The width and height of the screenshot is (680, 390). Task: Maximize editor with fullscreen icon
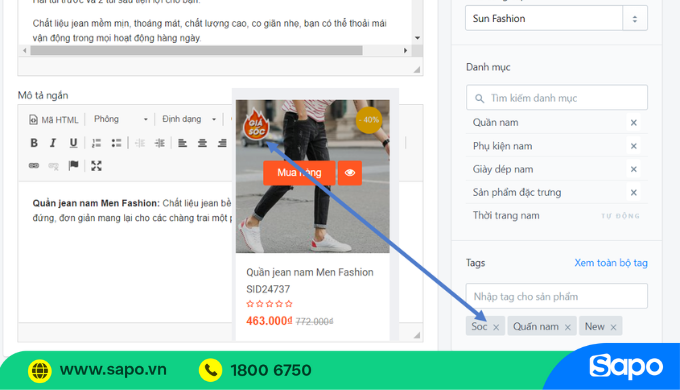pyautogui.click(x=96, y=166)
